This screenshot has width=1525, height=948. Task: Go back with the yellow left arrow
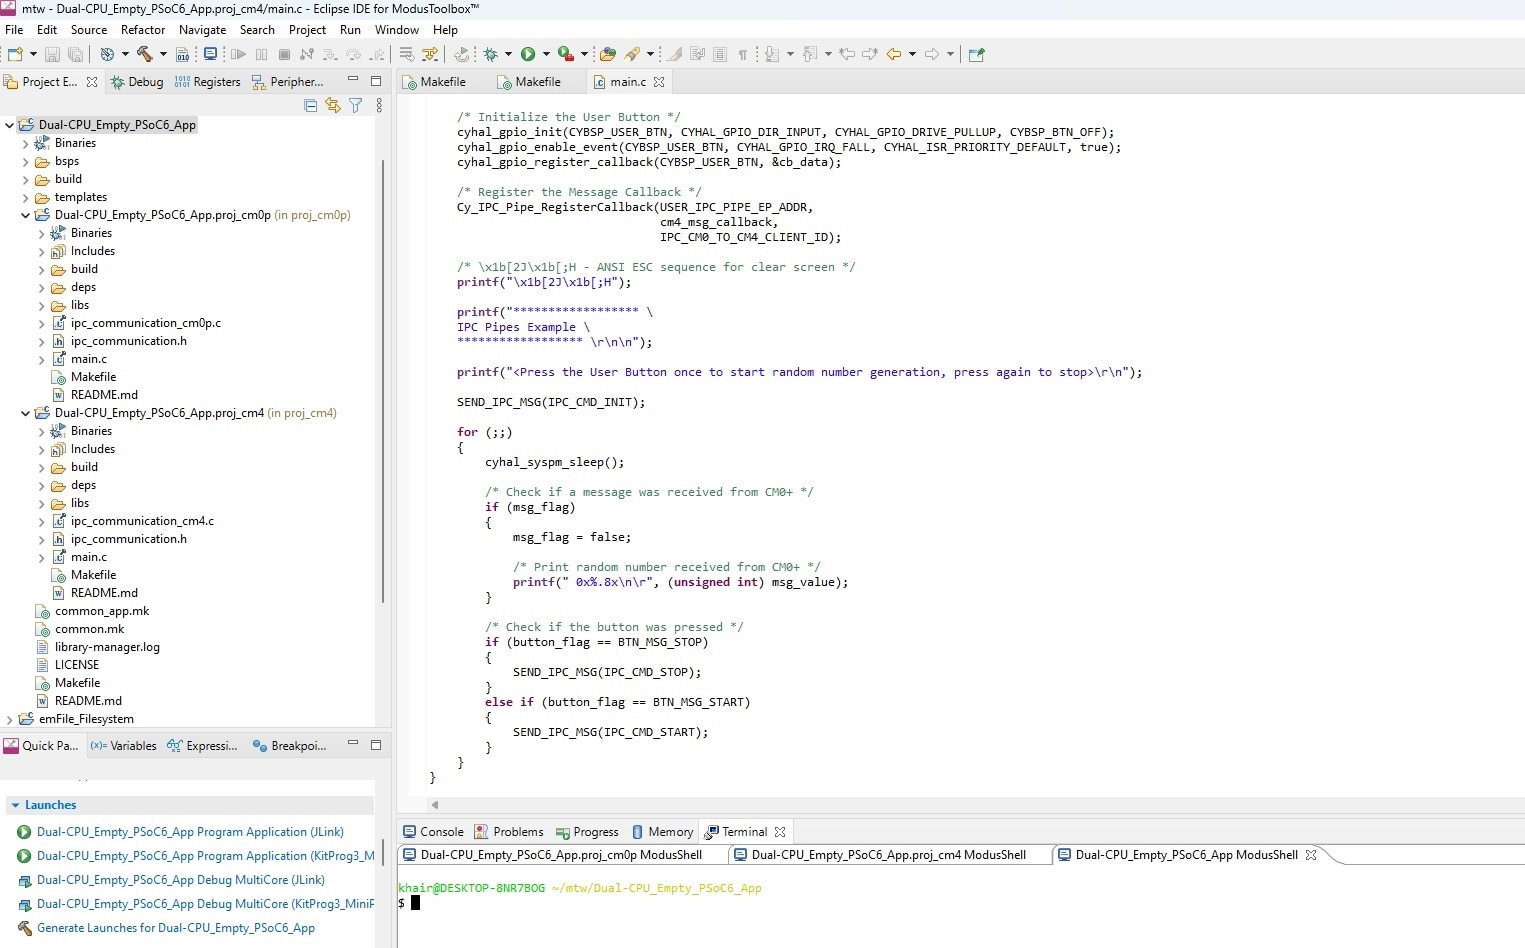pos(894,54)
